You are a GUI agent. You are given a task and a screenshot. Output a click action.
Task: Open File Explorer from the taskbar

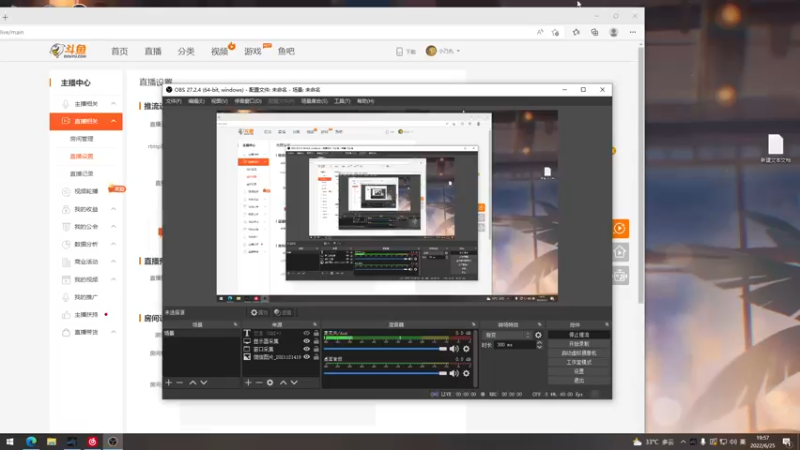[x=52, y=442]
